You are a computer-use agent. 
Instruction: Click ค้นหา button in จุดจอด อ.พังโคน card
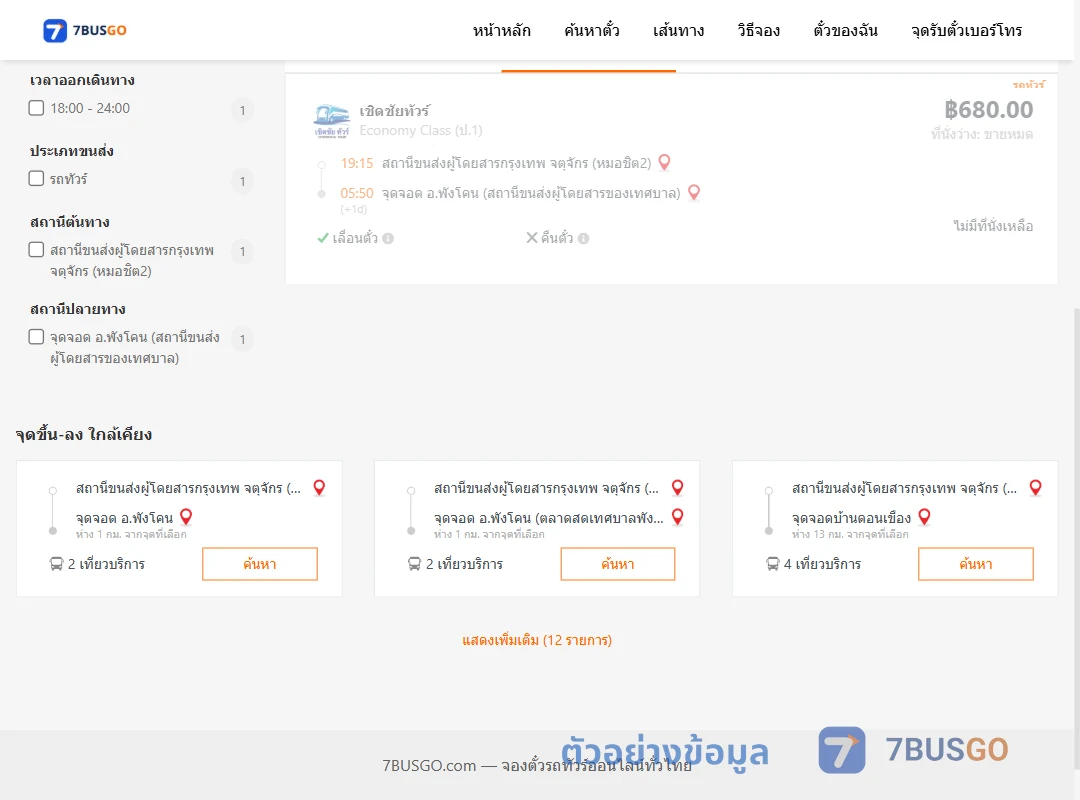click(260, 564)
